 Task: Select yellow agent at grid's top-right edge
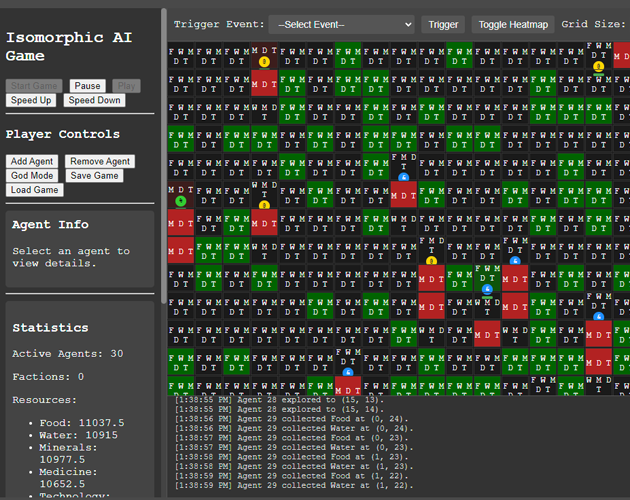click(599, 66)
